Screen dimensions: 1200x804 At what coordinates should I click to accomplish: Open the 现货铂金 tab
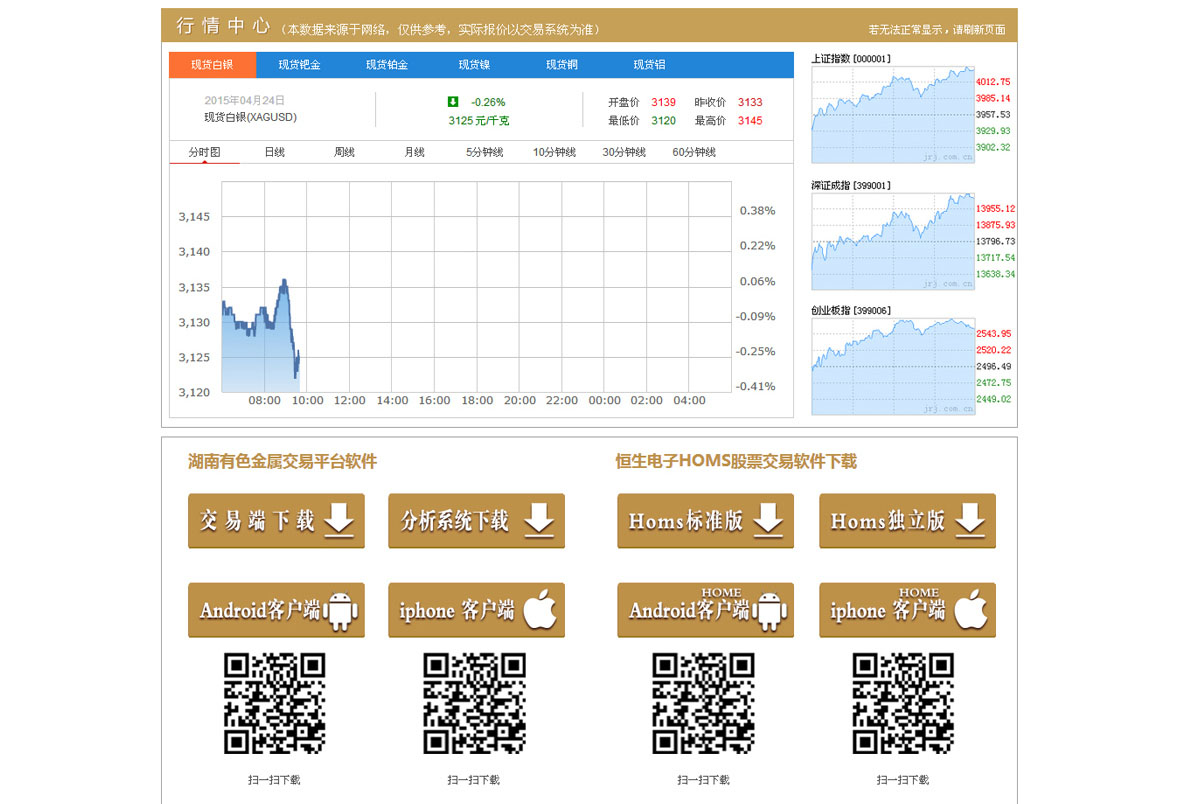point(387,65)
